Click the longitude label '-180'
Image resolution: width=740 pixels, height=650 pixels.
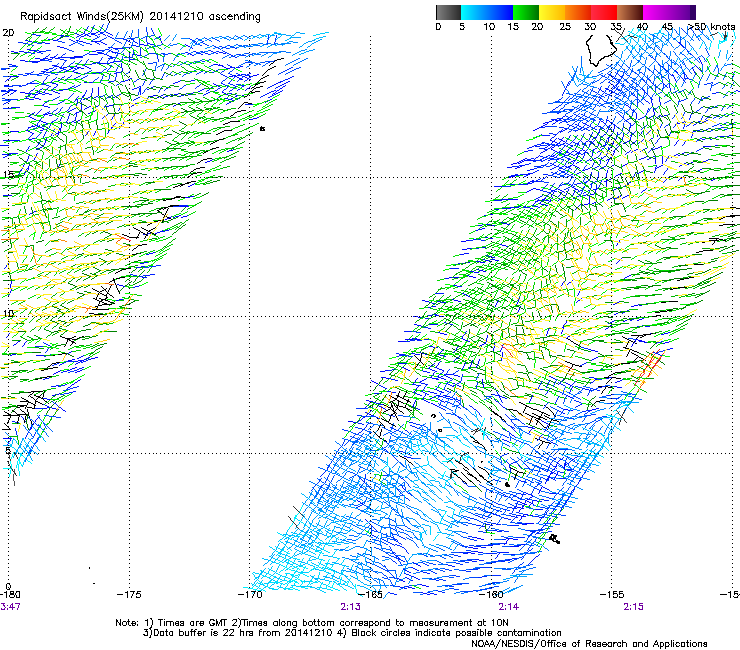(10, 595)
